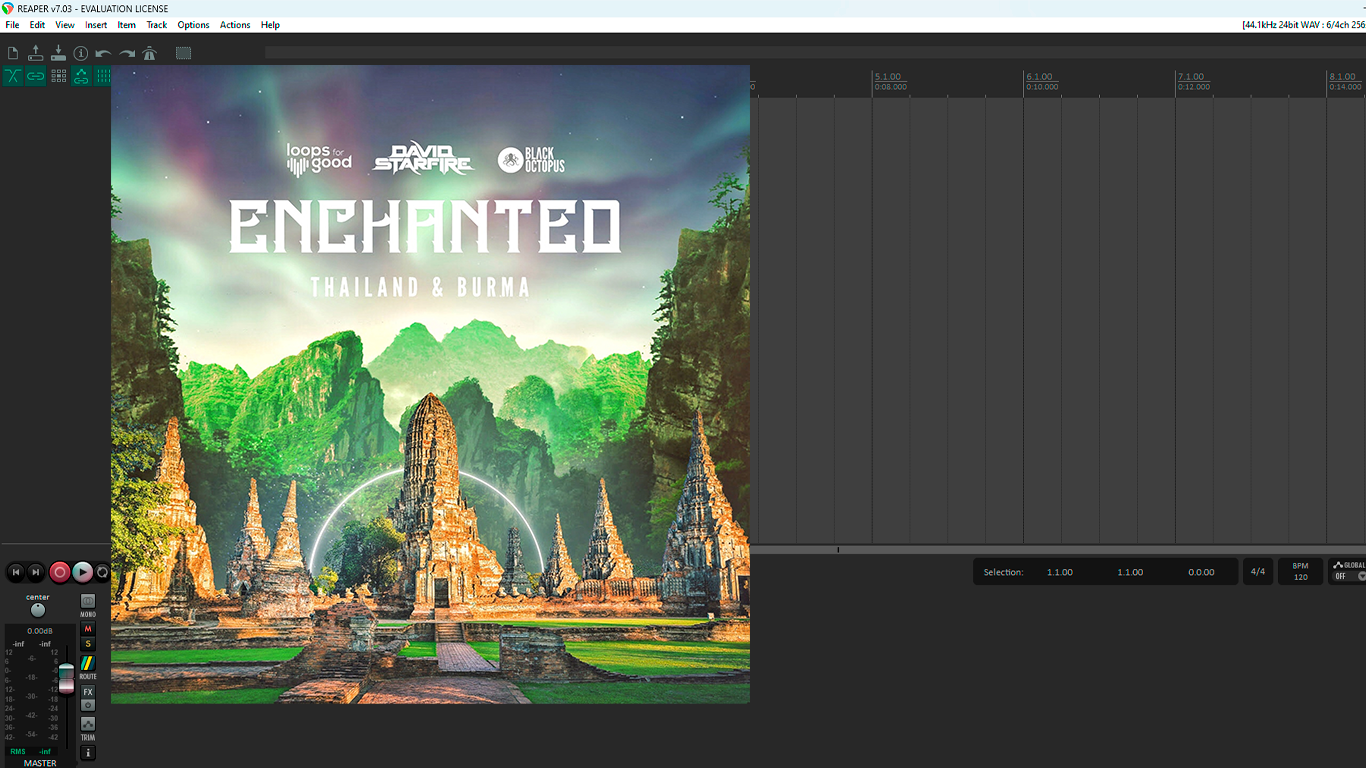Toggle the repeat loop button

coord(102,572)
